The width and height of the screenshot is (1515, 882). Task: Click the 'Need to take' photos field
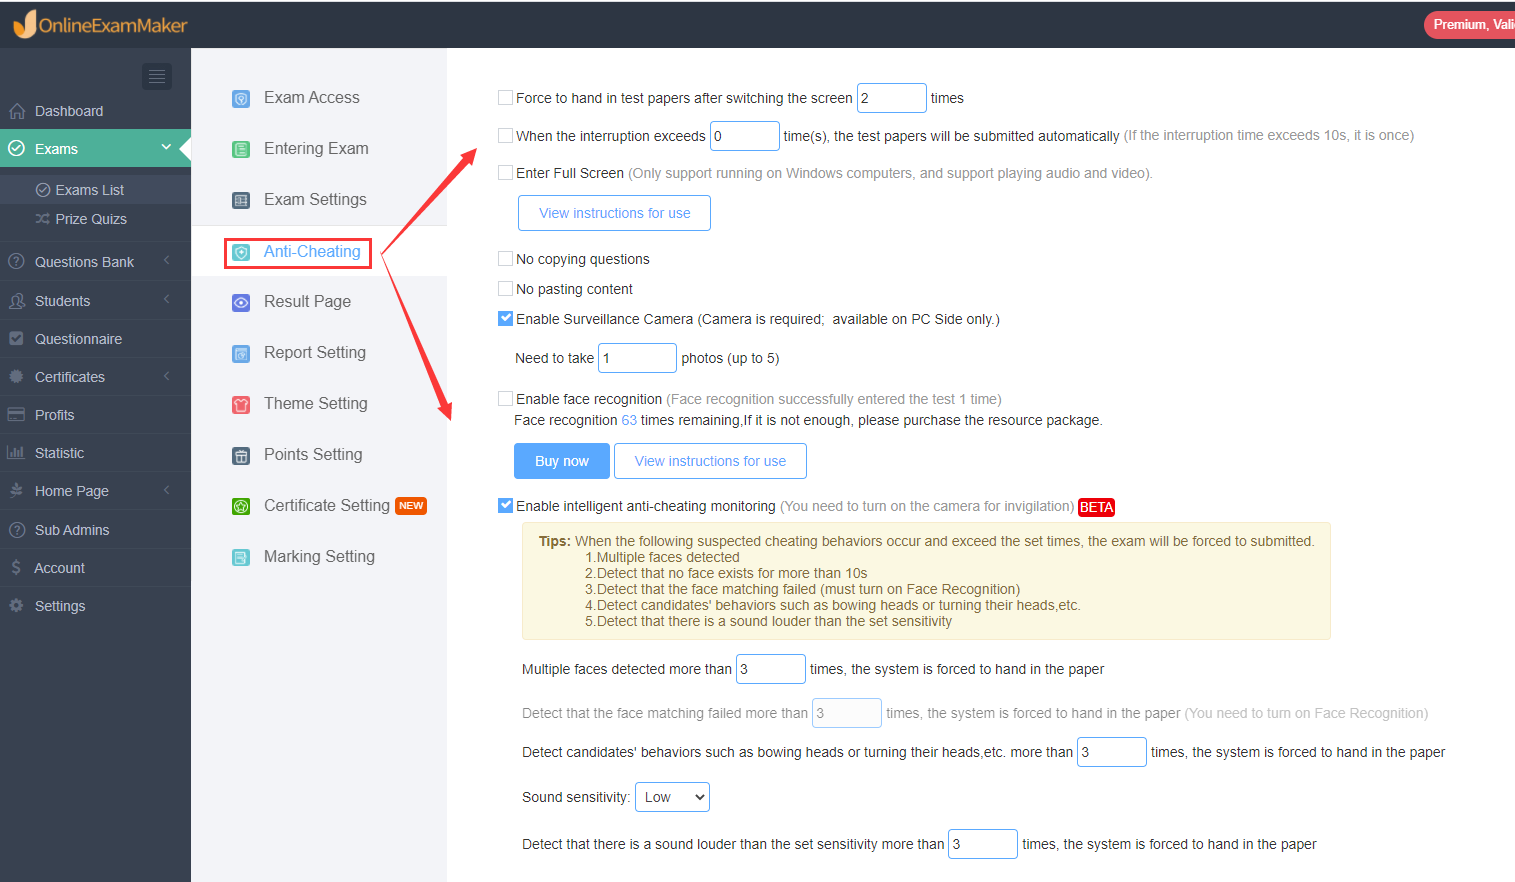pyautogui.click(x=638, y=358)
